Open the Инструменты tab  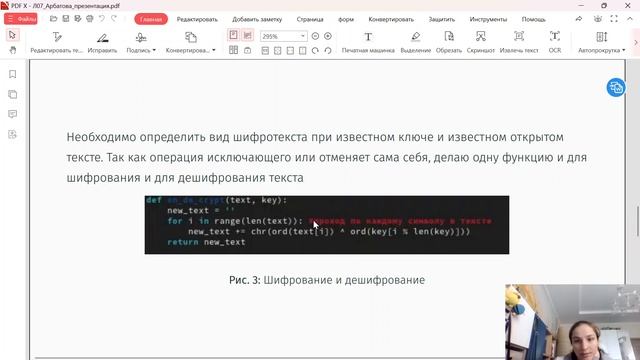click(488, 19)
